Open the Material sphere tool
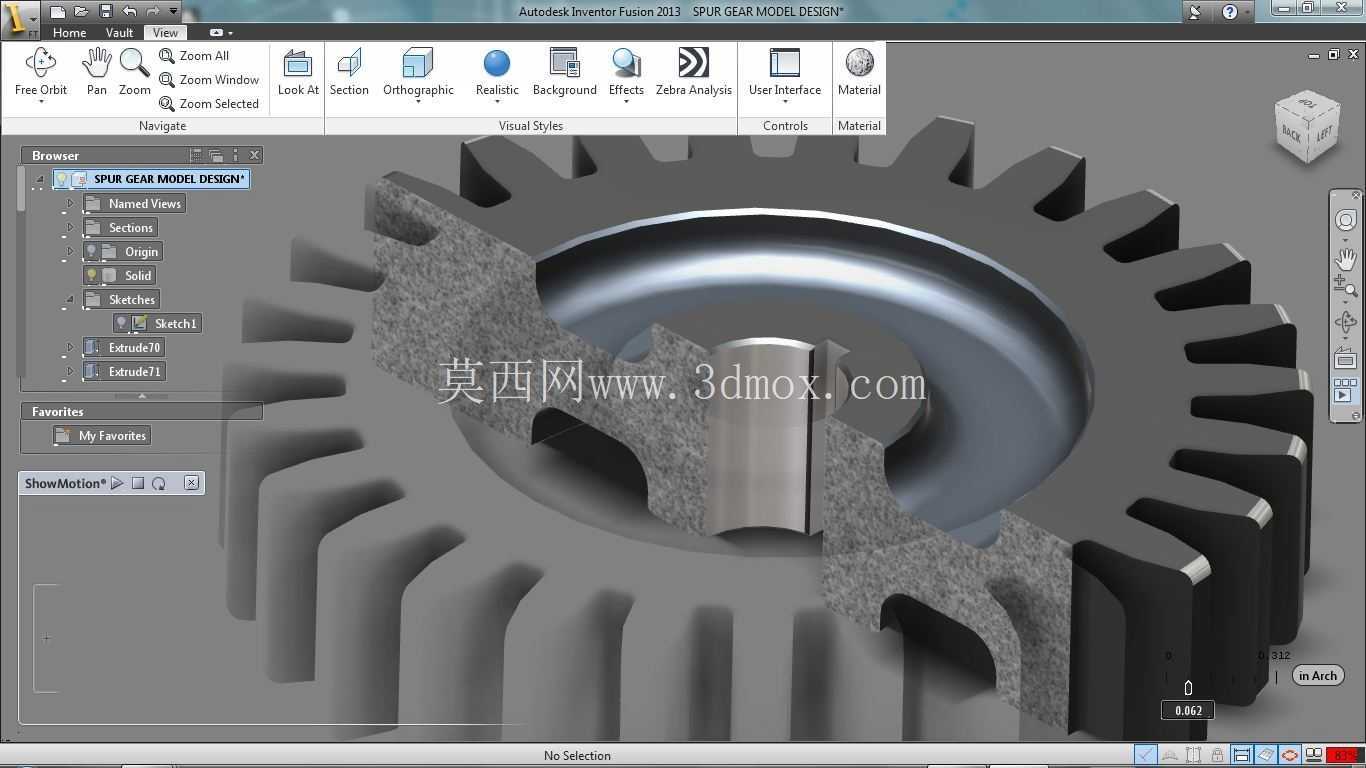The width and height of the screenshot is (1366, 768). [x=859, y=72]
